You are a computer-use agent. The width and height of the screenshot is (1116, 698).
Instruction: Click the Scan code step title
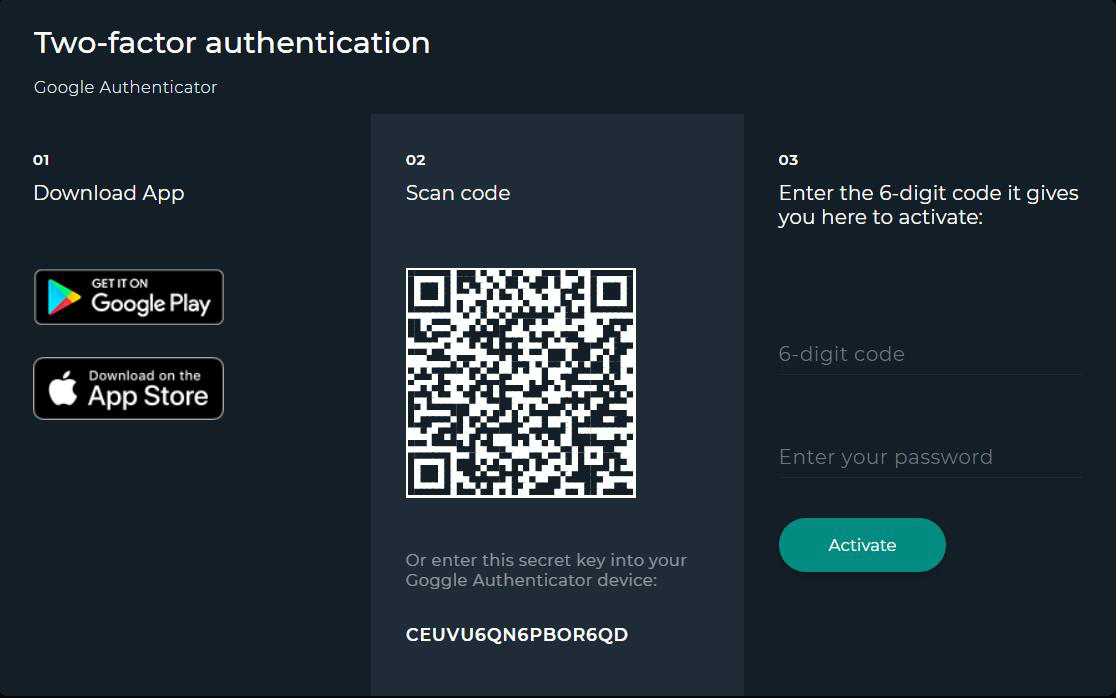458,193
